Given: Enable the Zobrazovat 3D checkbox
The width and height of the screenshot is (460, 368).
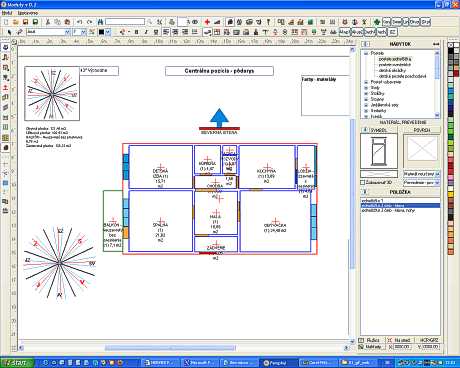Looking at the screenshot, I should [x=363, y=183].
